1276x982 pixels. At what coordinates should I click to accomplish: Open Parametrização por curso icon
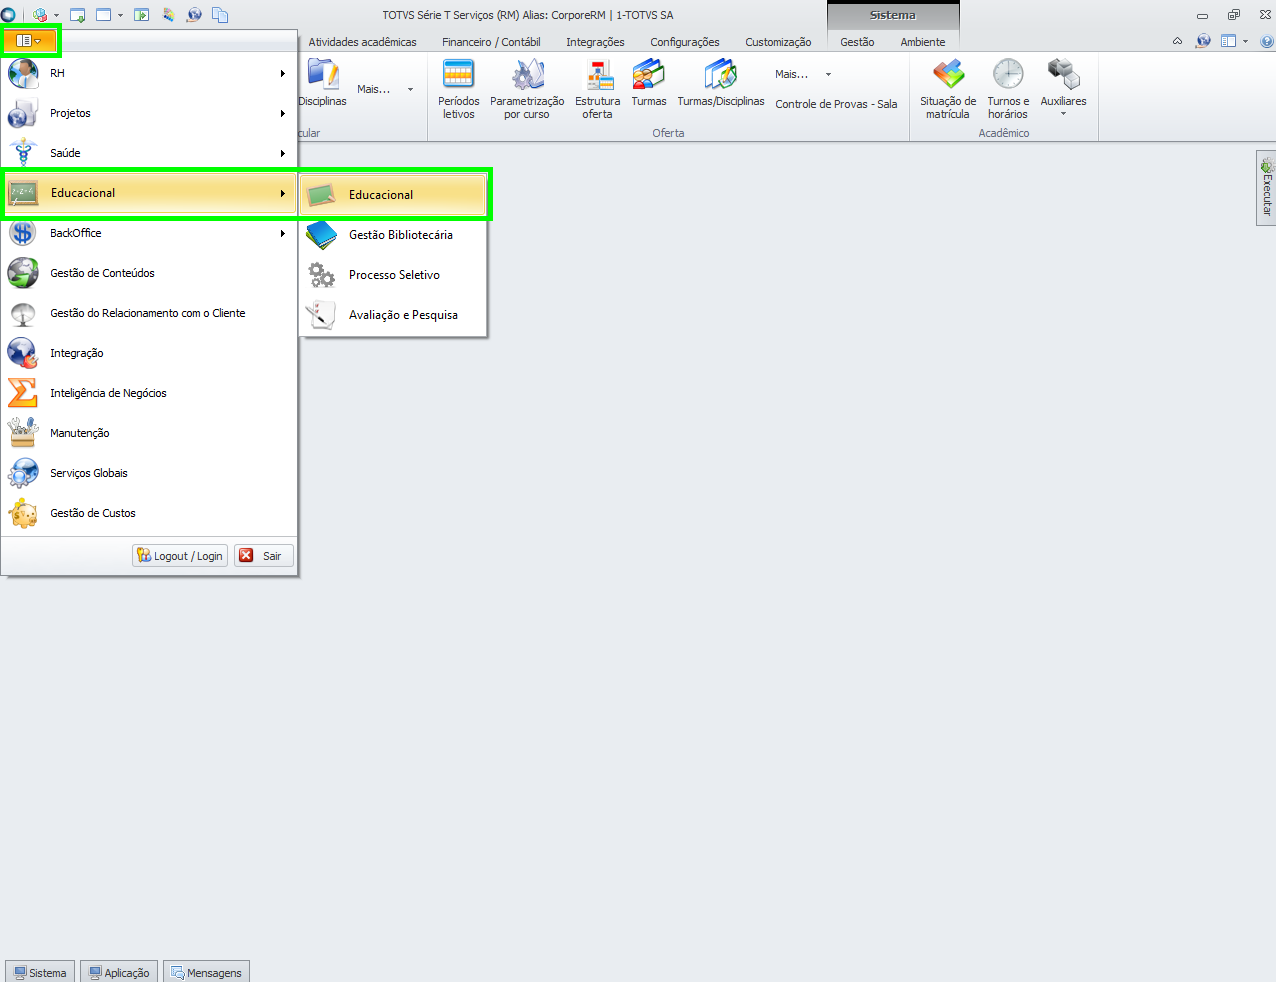[x=527, y=89]
